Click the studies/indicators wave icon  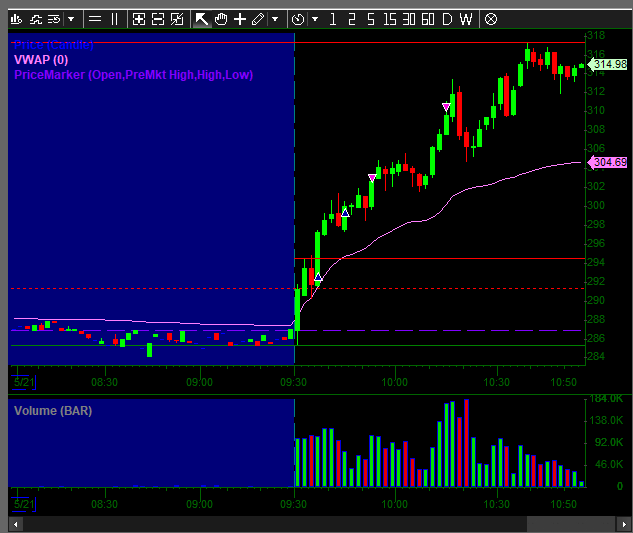[36, 19]
